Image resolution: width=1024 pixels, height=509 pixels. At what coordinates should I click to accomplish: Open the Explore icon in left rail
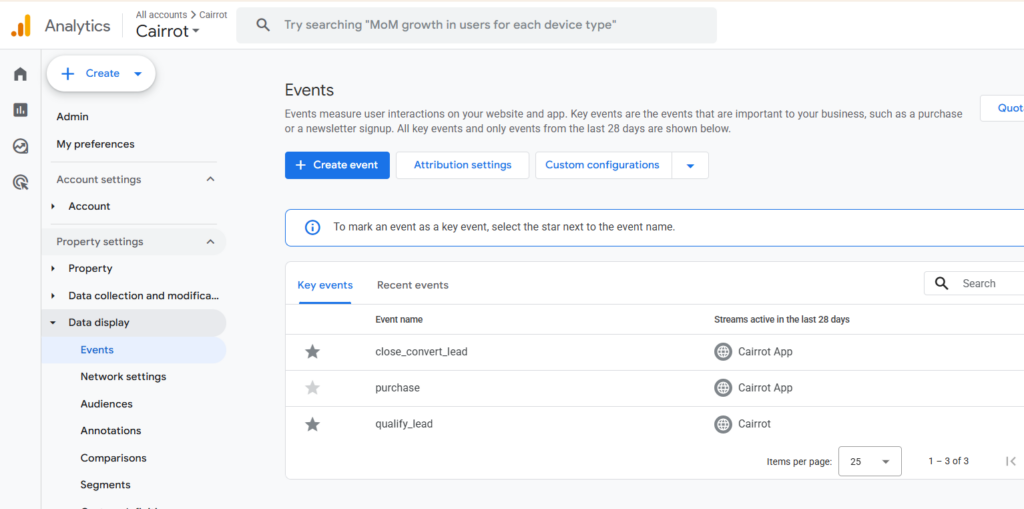[x=20, y=146]
